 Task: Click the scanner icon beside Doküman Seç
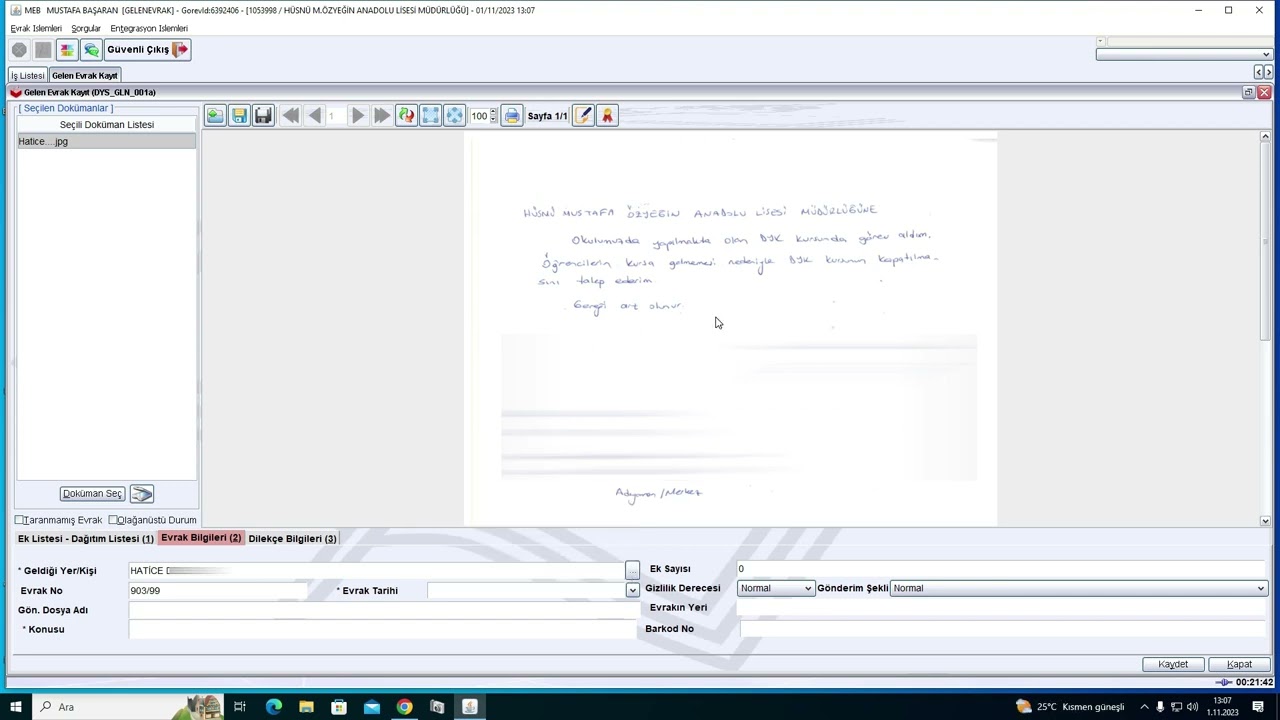pyautogui.click(x=141, y=494)
